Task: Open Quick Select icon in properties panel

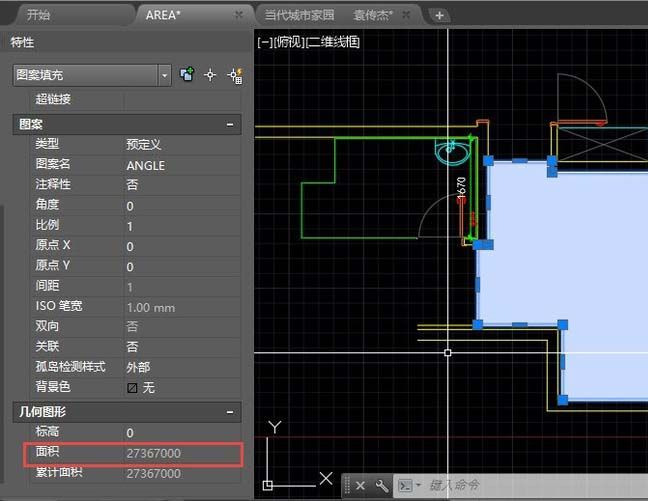Action: coord(235,75)
